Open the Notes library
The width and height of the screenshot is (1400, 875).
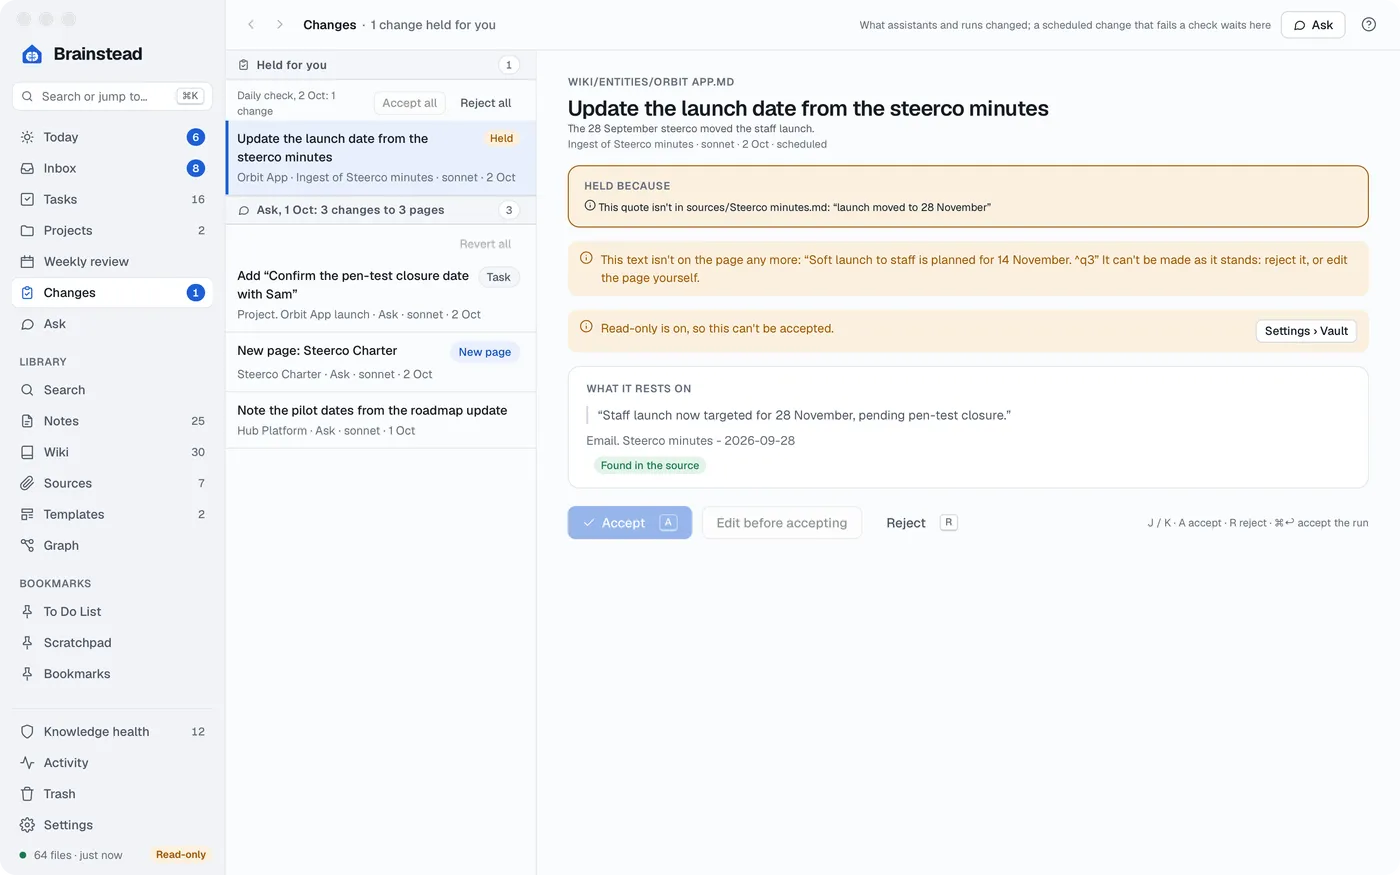(112, 421)
